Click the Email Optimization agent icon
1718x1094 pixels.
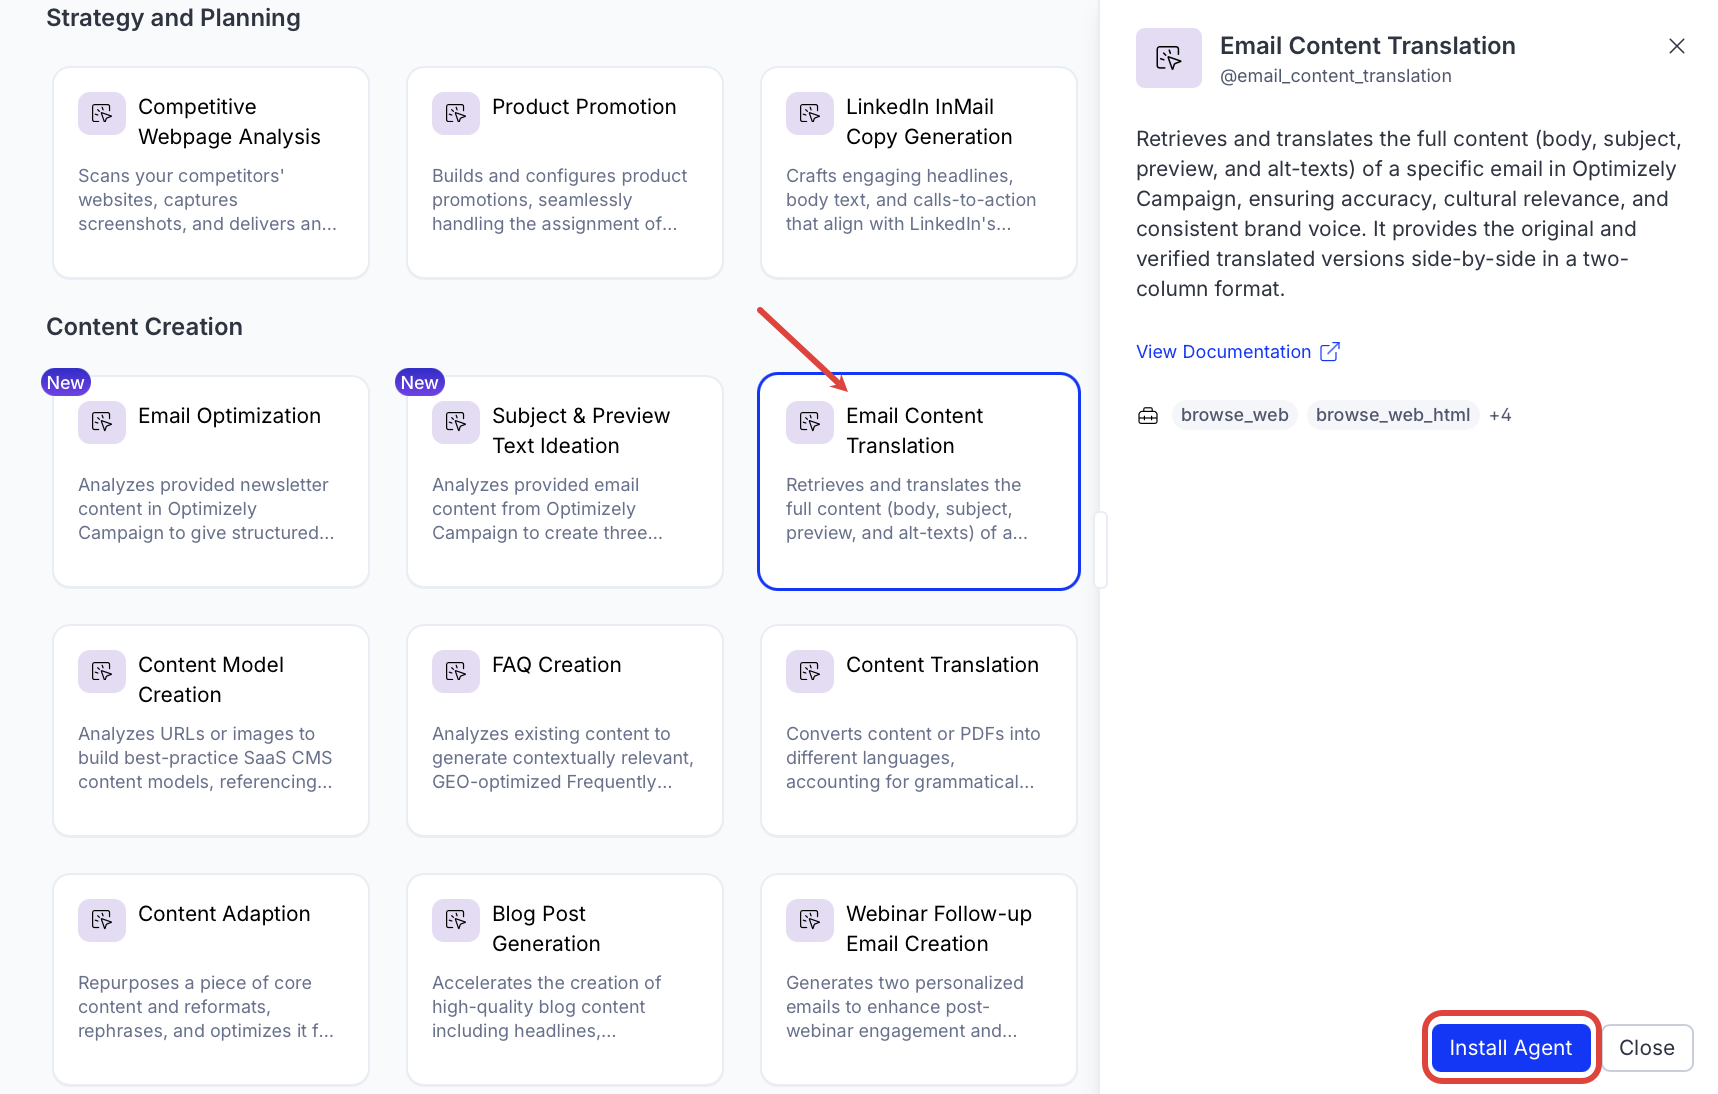(101, 422)
